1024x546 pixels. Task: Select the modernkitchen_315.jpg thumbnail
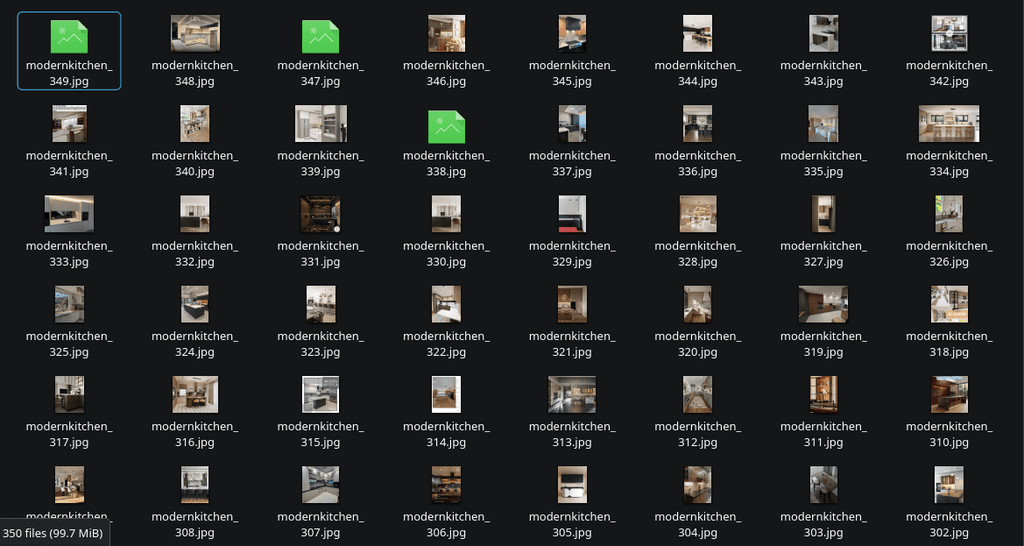click(320, 394)
